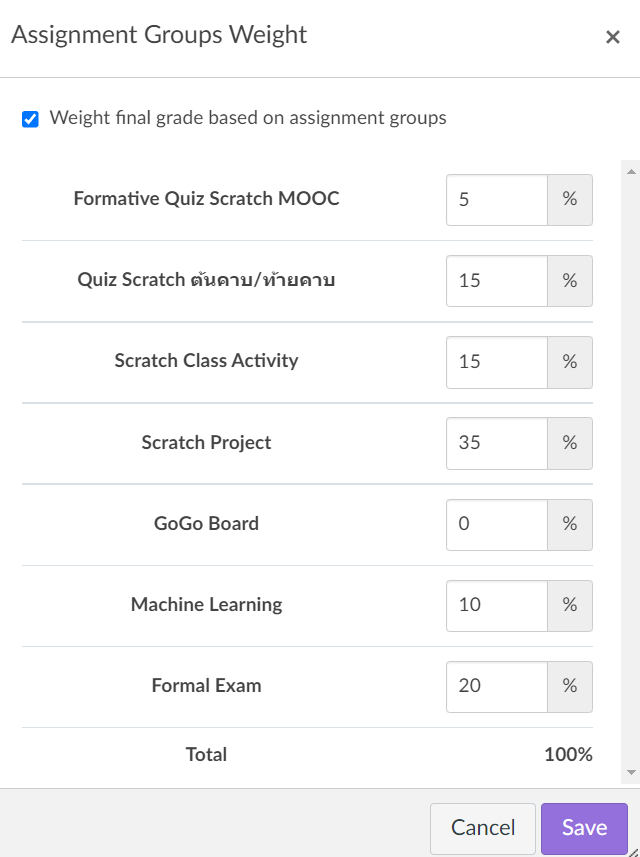Click Quiz Scratch ต้นคาบ/ท้ายคาบ weight field

[497, 281]
